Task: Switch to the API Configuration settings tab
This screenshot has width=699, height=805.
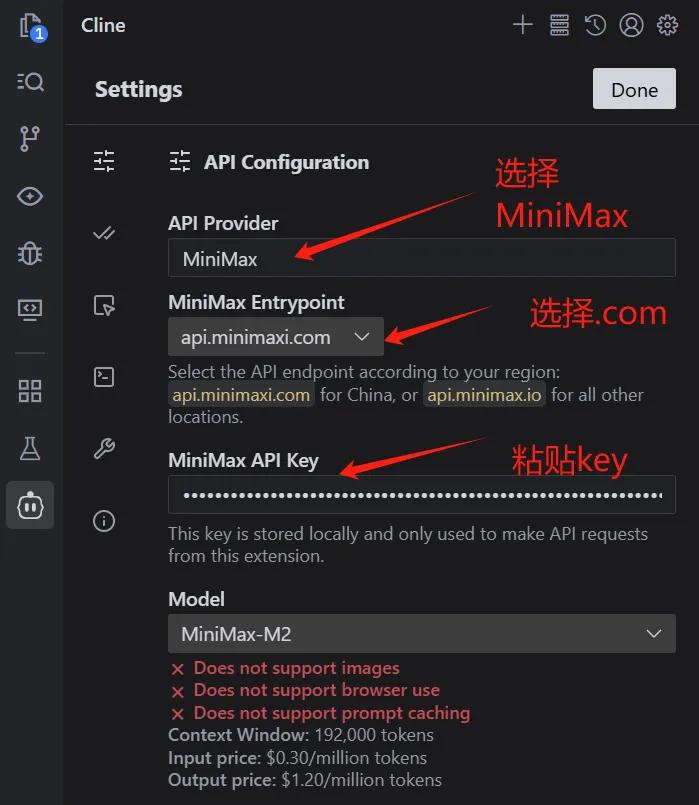Action: coord(104,161)
